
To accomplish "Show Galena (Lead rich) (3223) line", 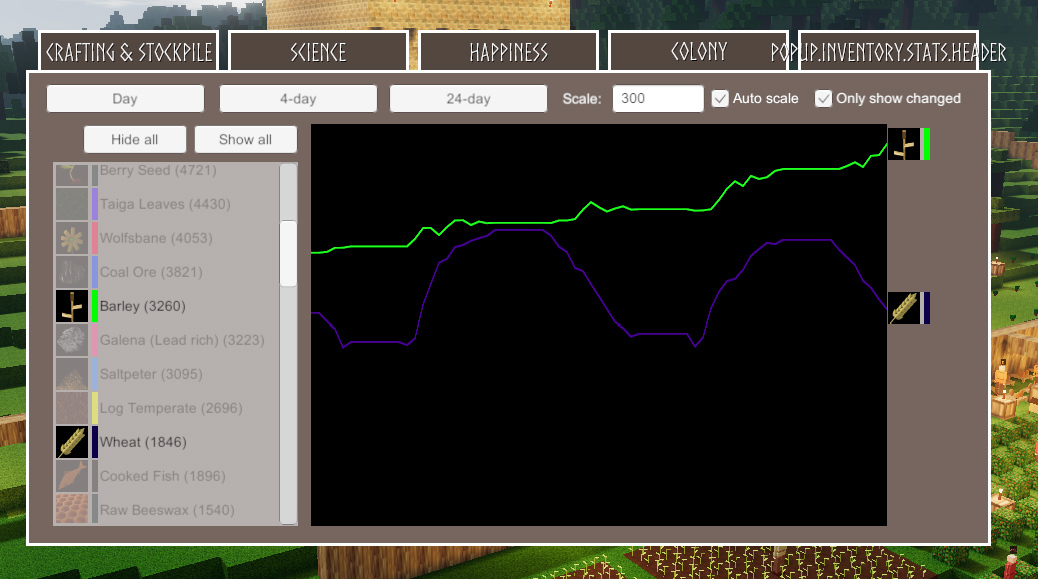I will [x=182, y=340].
